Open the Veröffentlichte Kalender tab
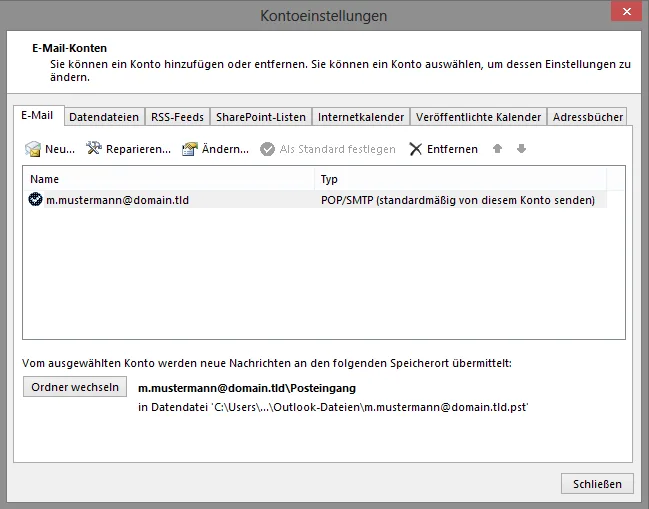649x509 pixels. pos(478,117)
